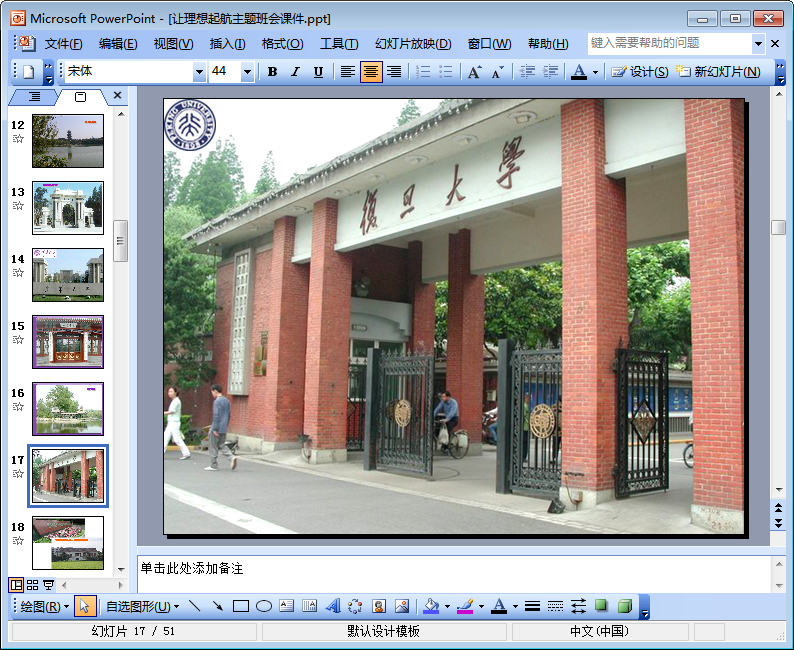Open the View menu
Screen dimensions: 794x650
tap(173, 44)
